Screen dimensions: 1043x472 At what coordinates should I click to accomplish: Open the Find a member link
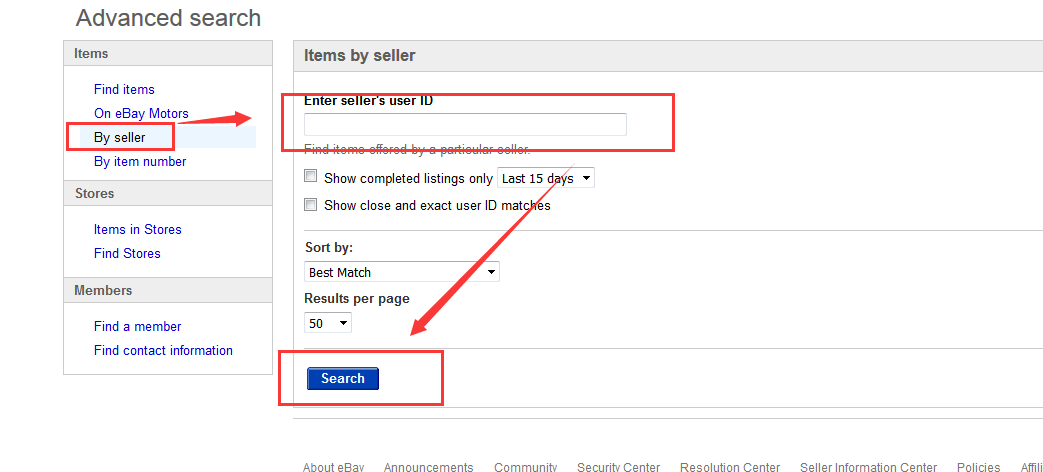tap(138, 326)
